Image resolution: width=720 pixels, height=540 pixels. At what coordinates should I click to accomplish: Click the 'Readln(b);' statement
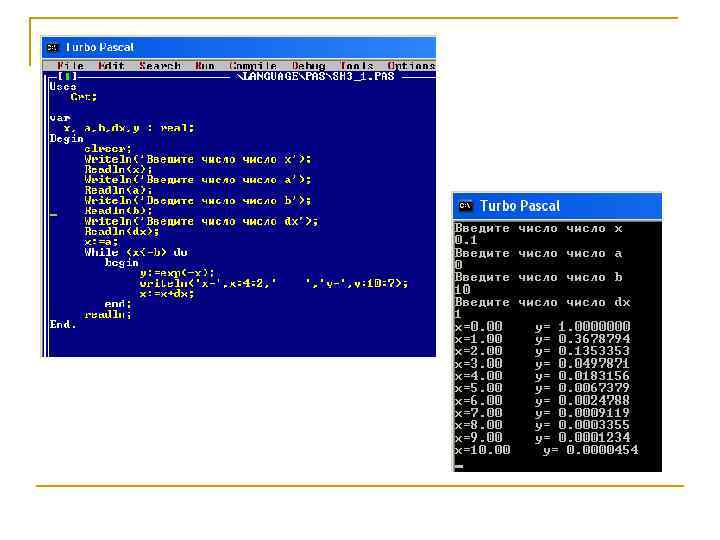coord(118,211)
